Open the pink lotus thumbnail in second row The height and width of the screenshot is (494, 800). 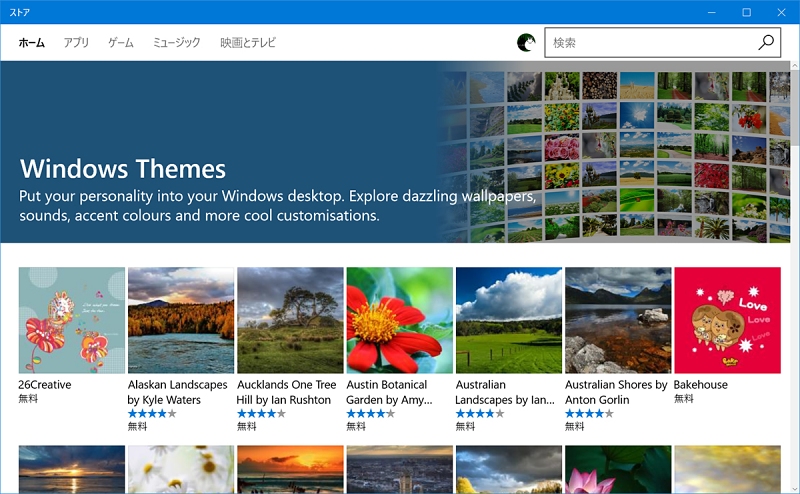[618, 469]
